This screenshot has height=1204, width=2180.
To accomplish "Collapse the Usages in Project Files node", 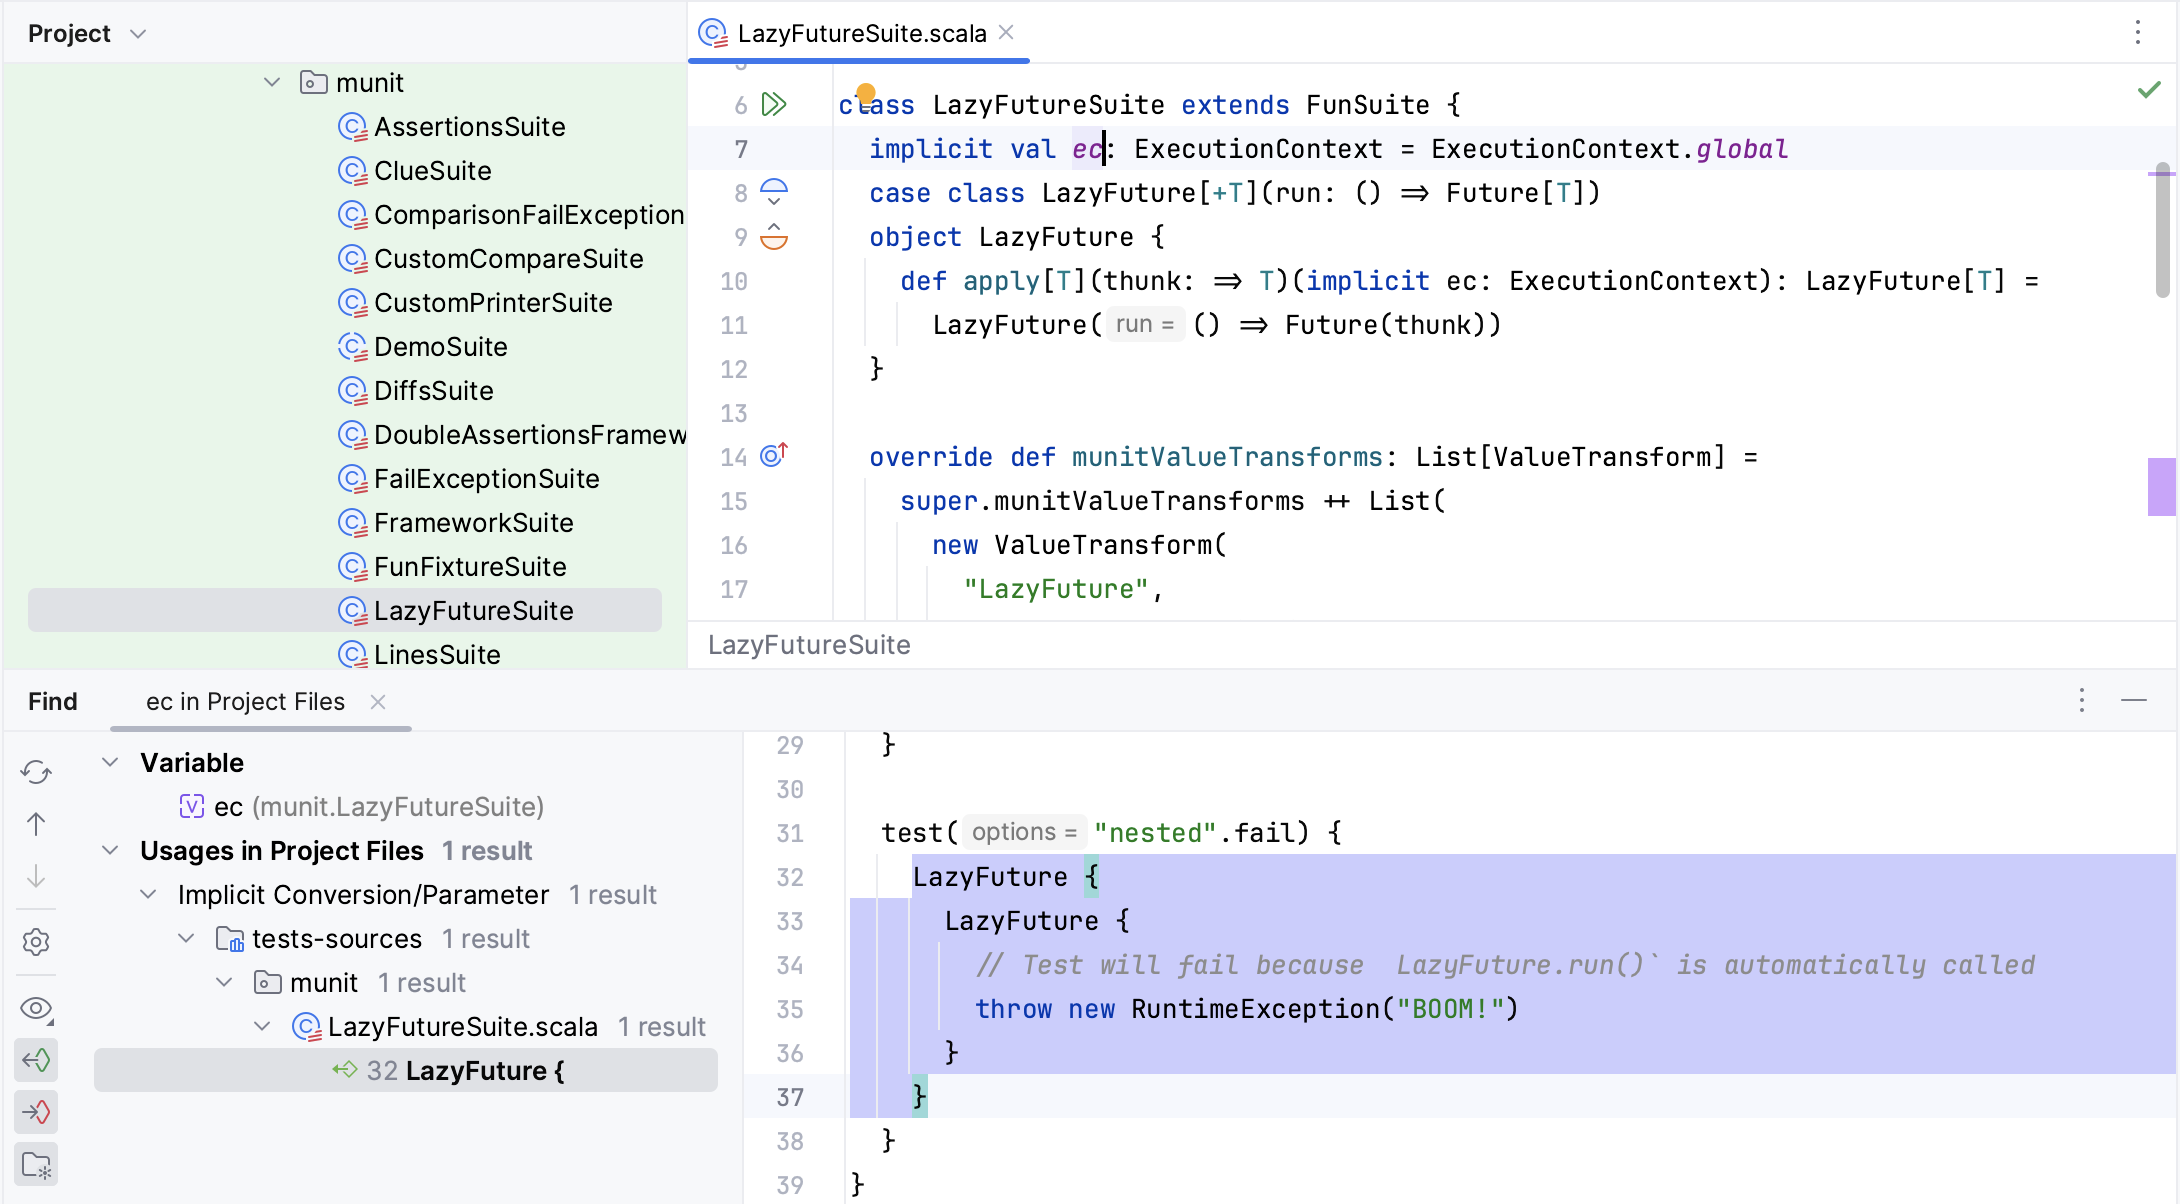I will click(110, 850).
